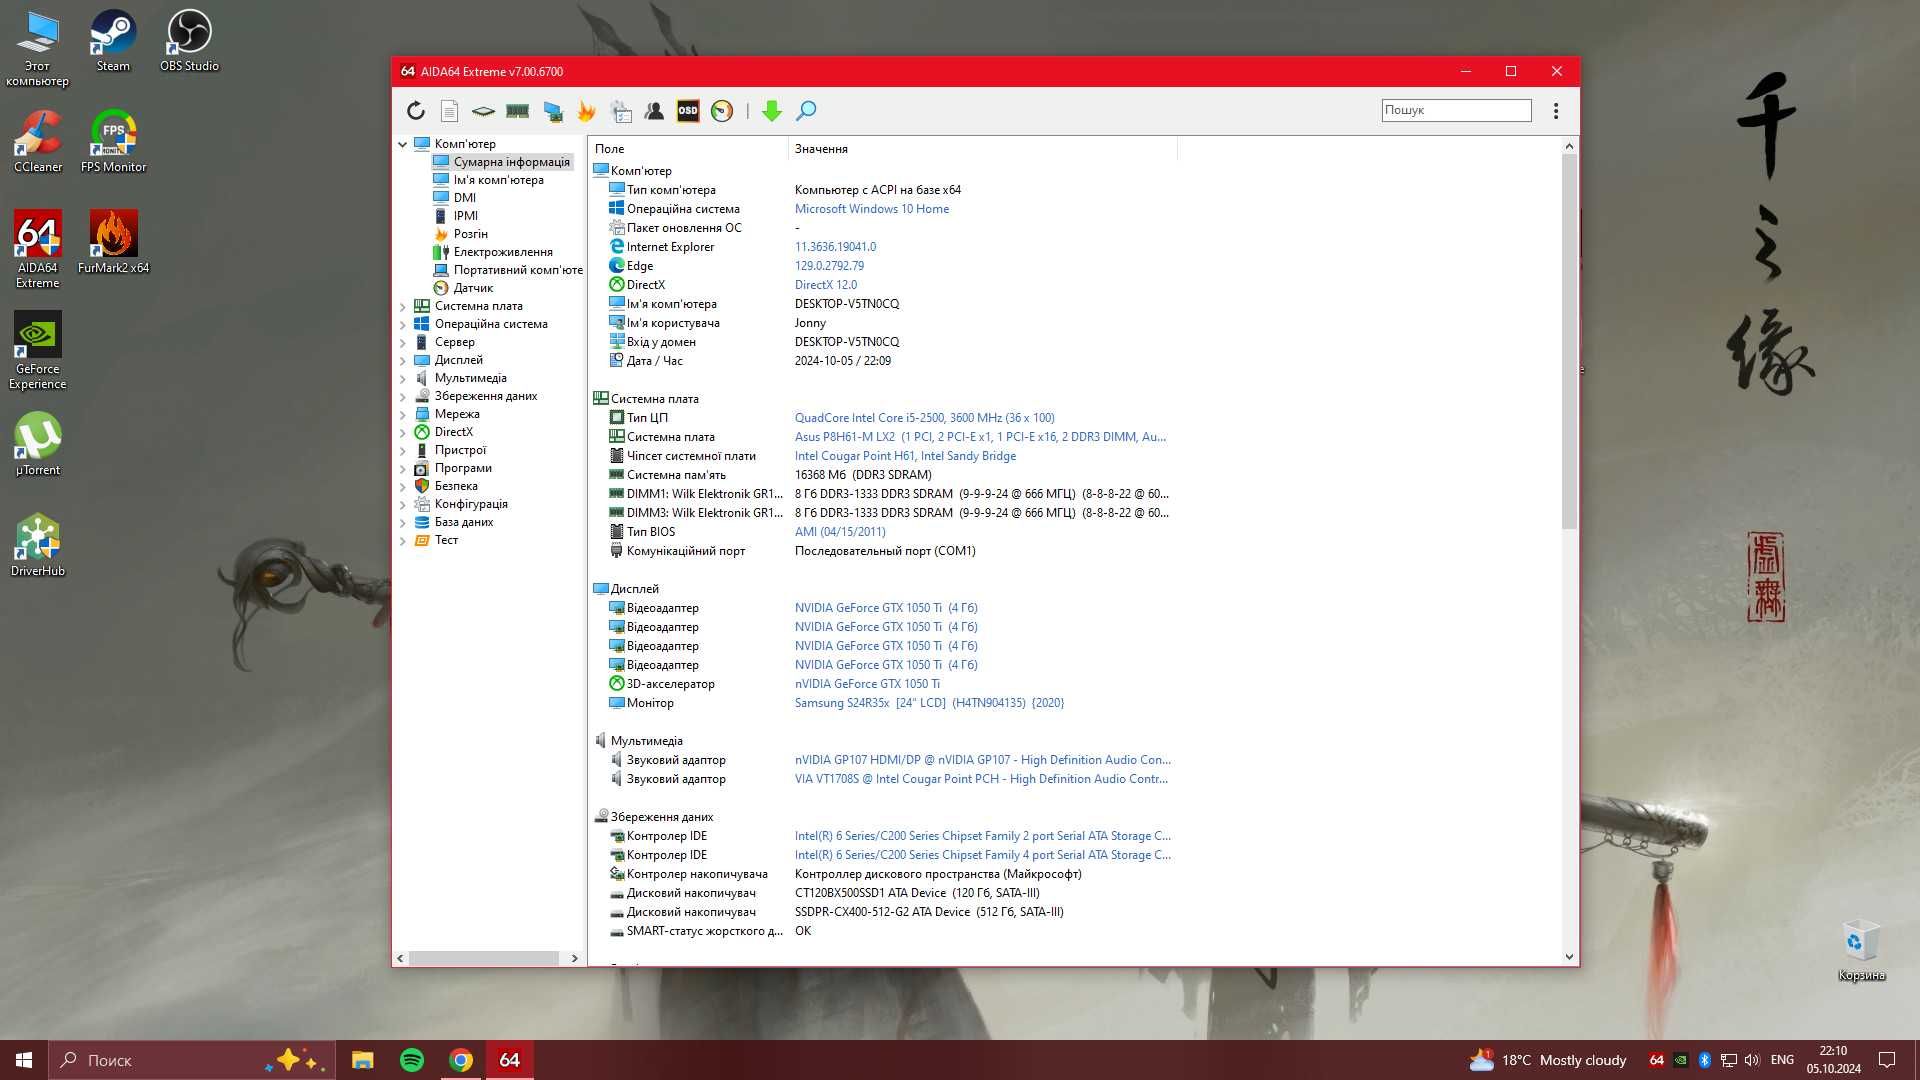Expand the Операційна система tree node

(x=403, y=324)
